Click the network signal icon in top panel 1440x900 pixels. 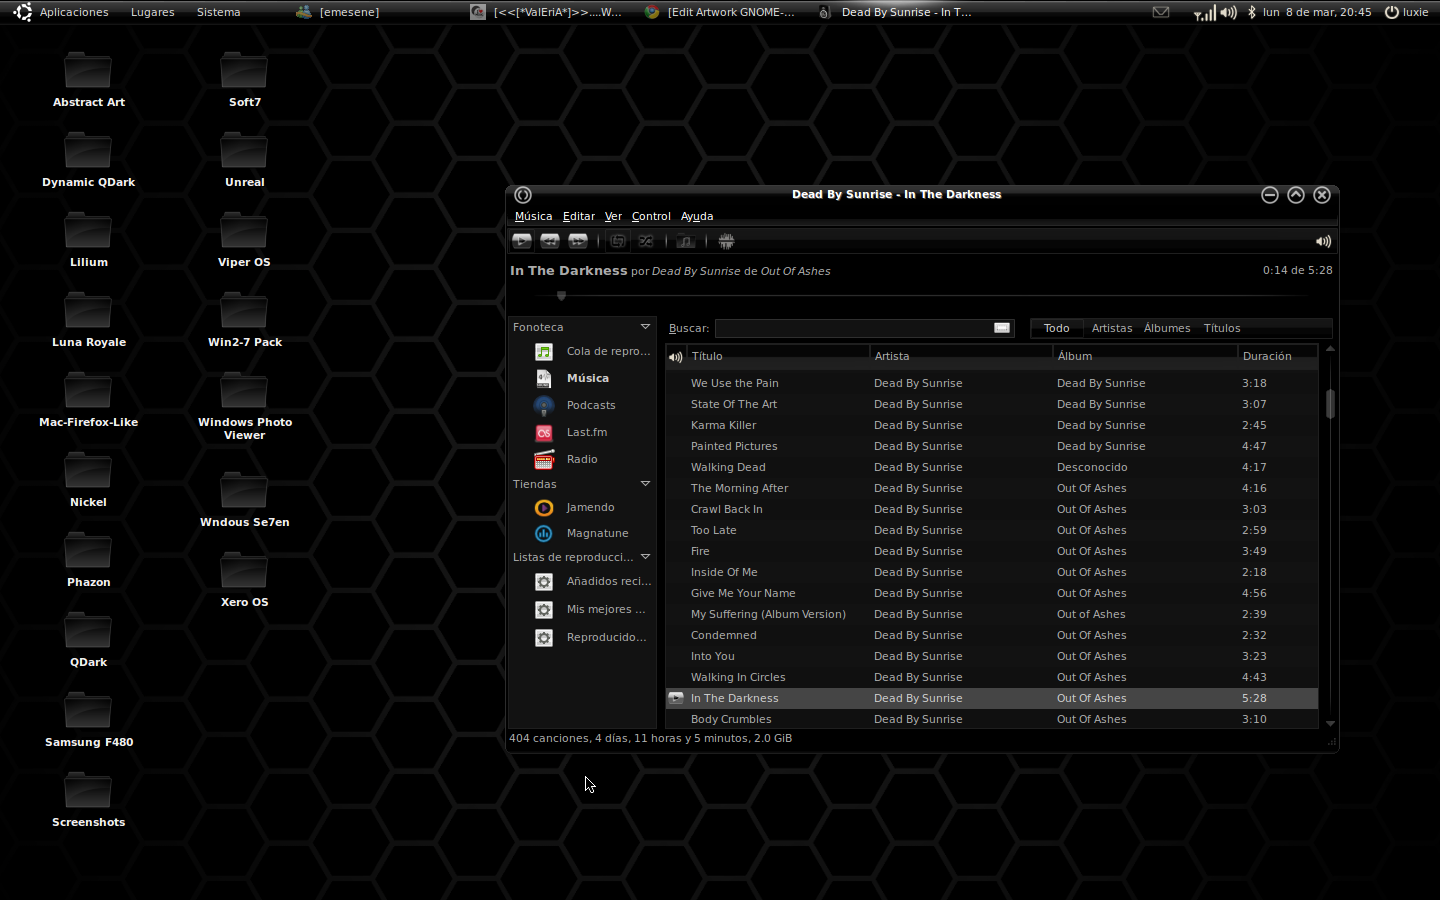pyautogui.click(x=1205, y=12)
